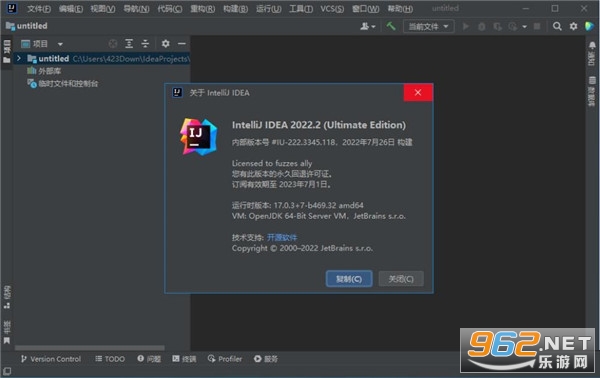600x378 pixels.
Task: Open the 视图(V) menu
Action: 103,8
